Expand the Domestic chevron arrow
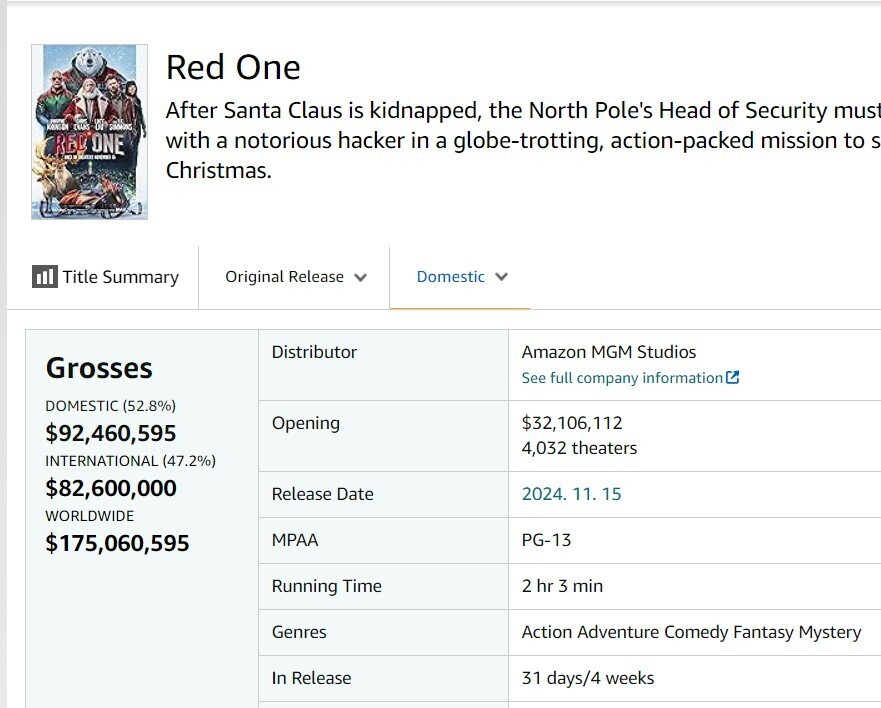 [502, 277]
